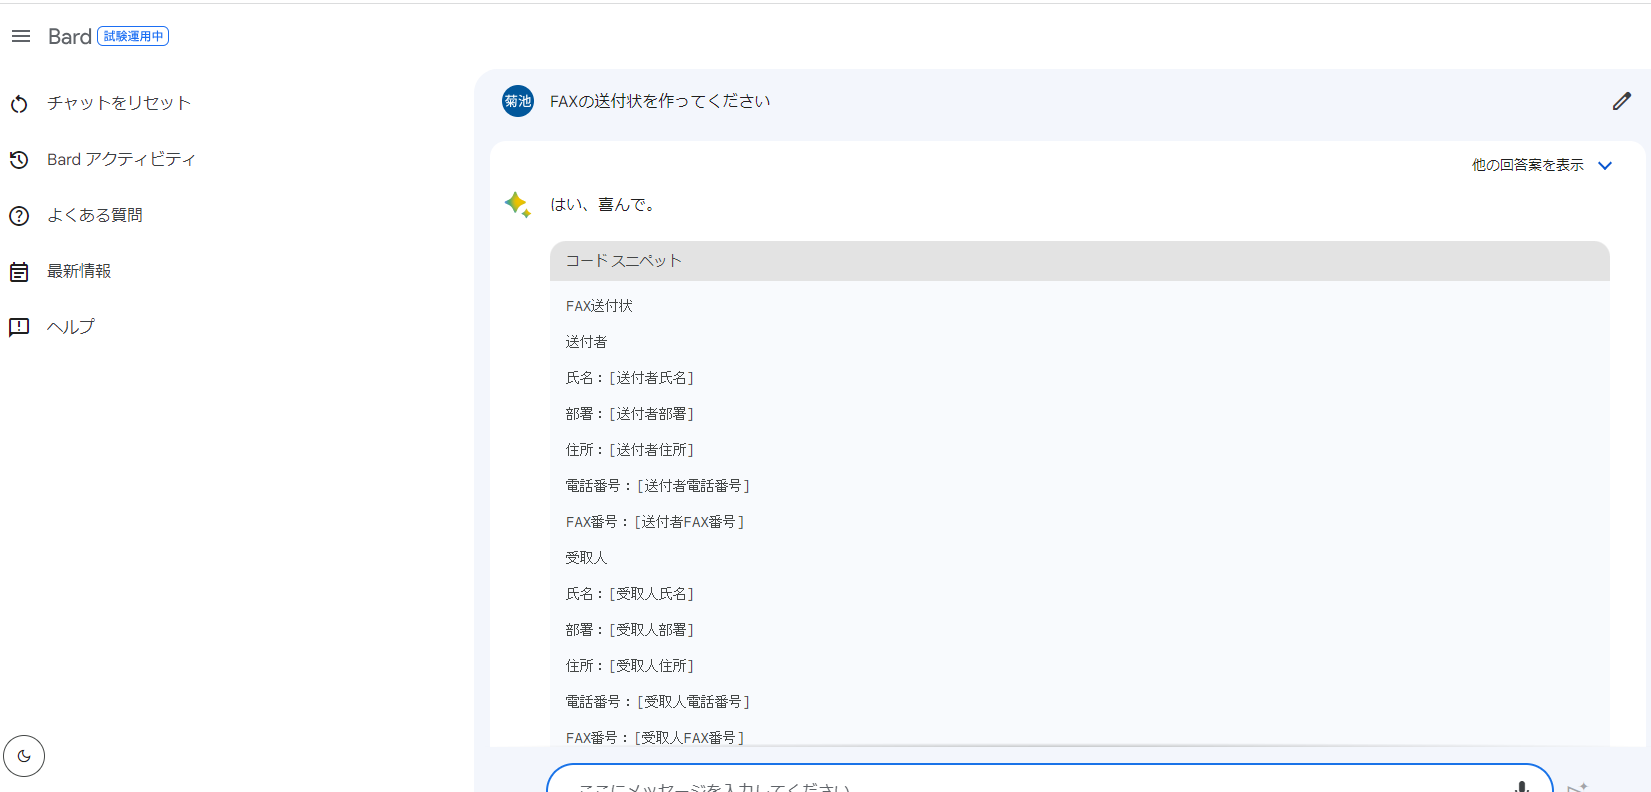This screenshot has width=1651, height=792.
Task: Click the reset chat circular arrow icon
Action: point(19,104)
